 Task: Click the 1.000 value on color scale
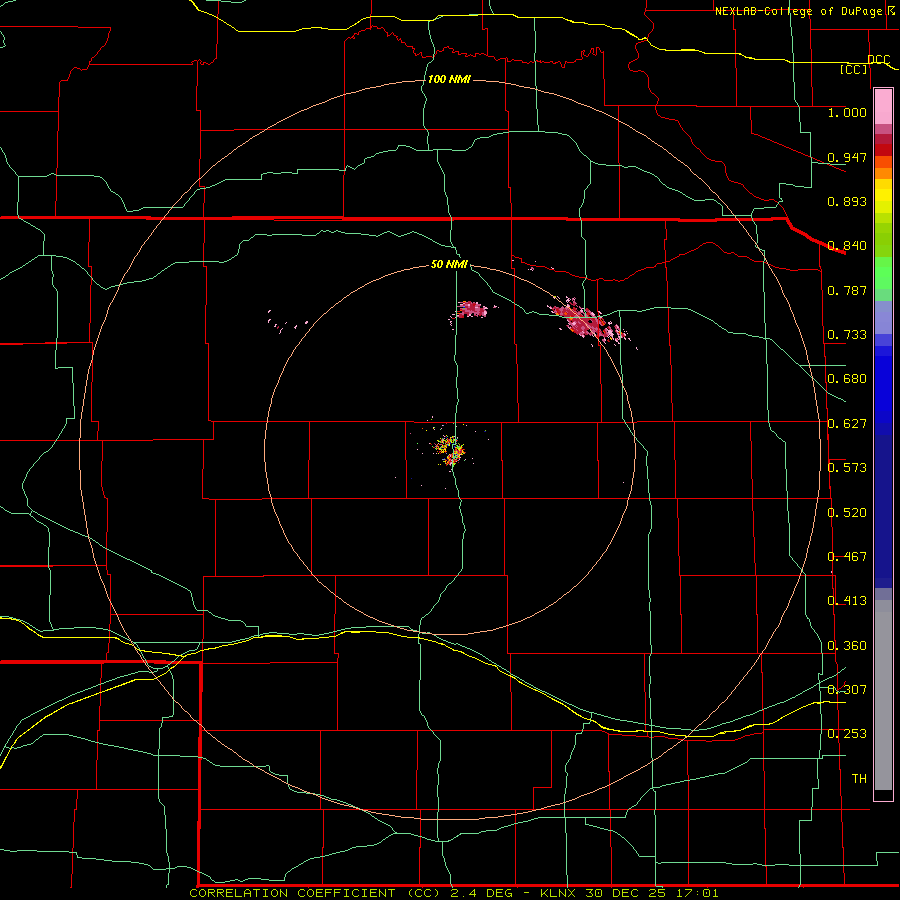(847, 112)
